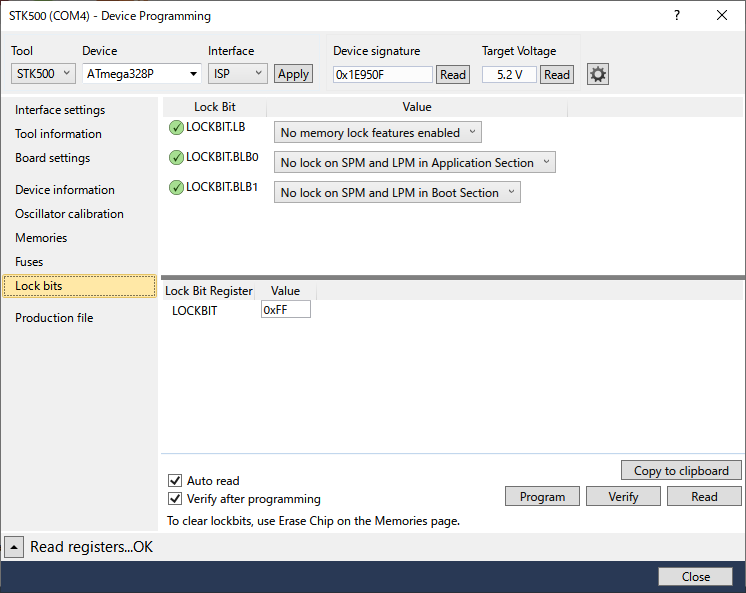Select the Lock bits page

79,286
